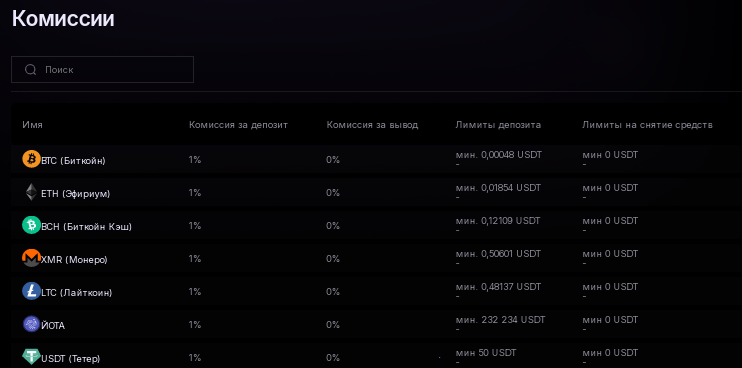Viewport: 742px width, 368px height.
Task: Click the Ethereum diamond icon
Action: 31,192
